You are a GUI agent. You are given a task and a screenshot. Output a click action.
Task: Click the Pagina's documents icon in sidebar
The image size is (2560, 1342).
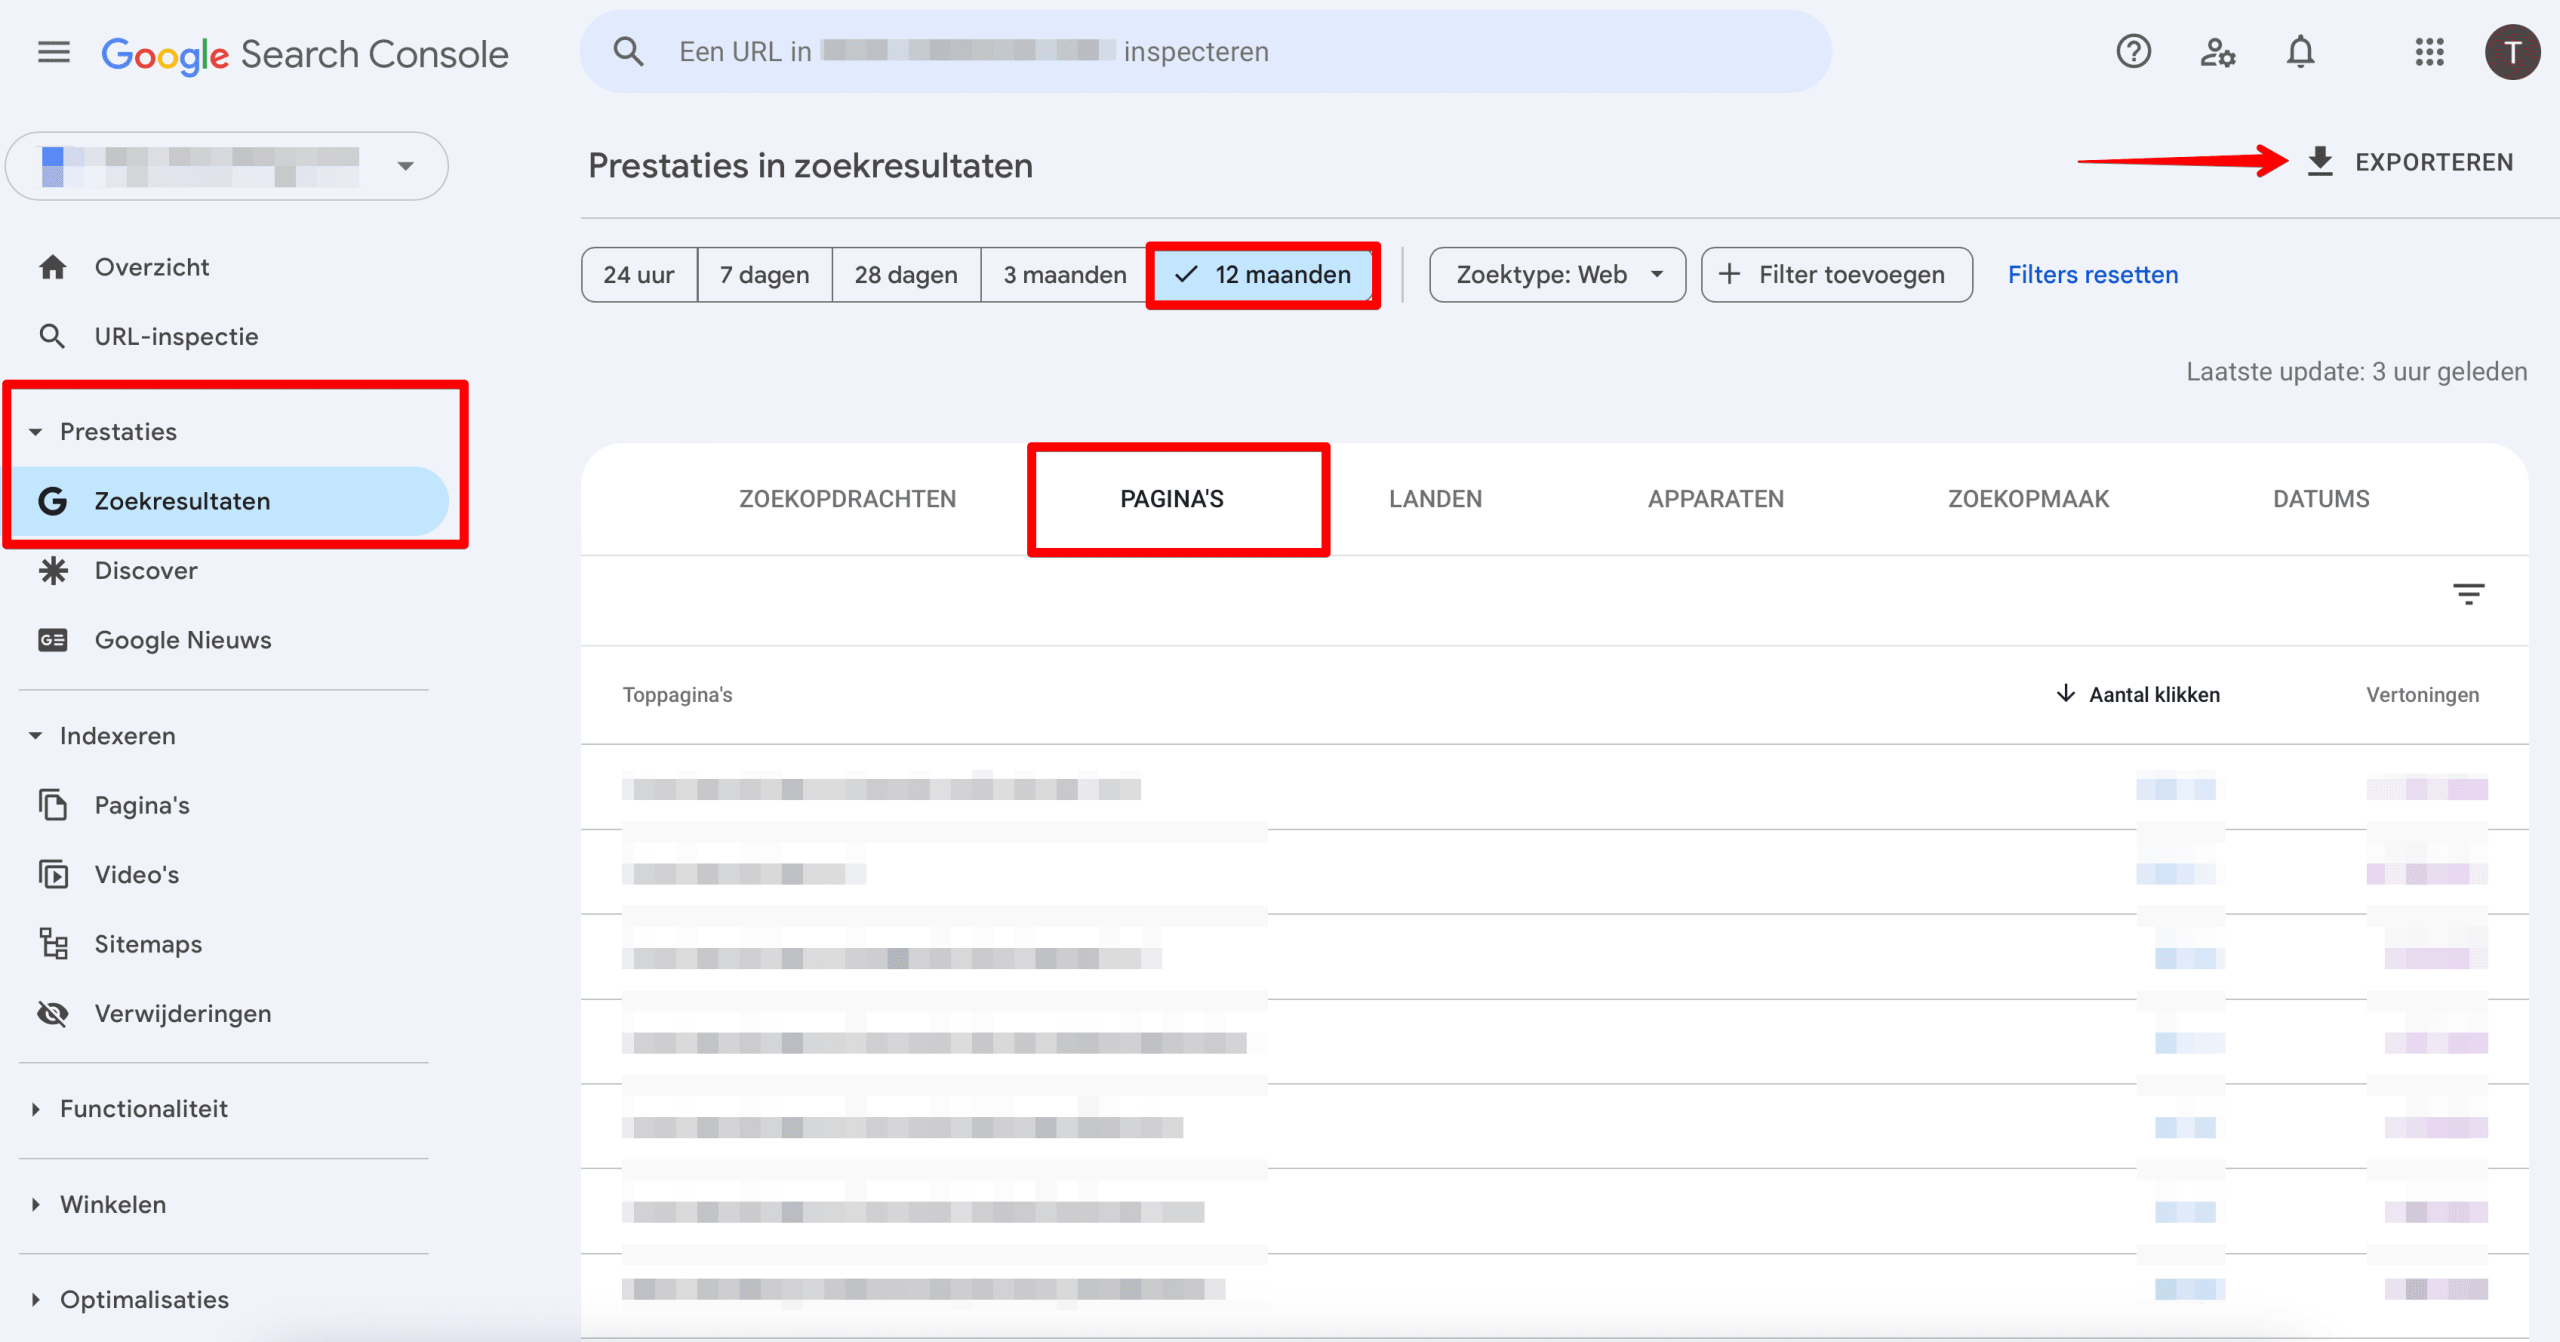click(x=53, y=805)
